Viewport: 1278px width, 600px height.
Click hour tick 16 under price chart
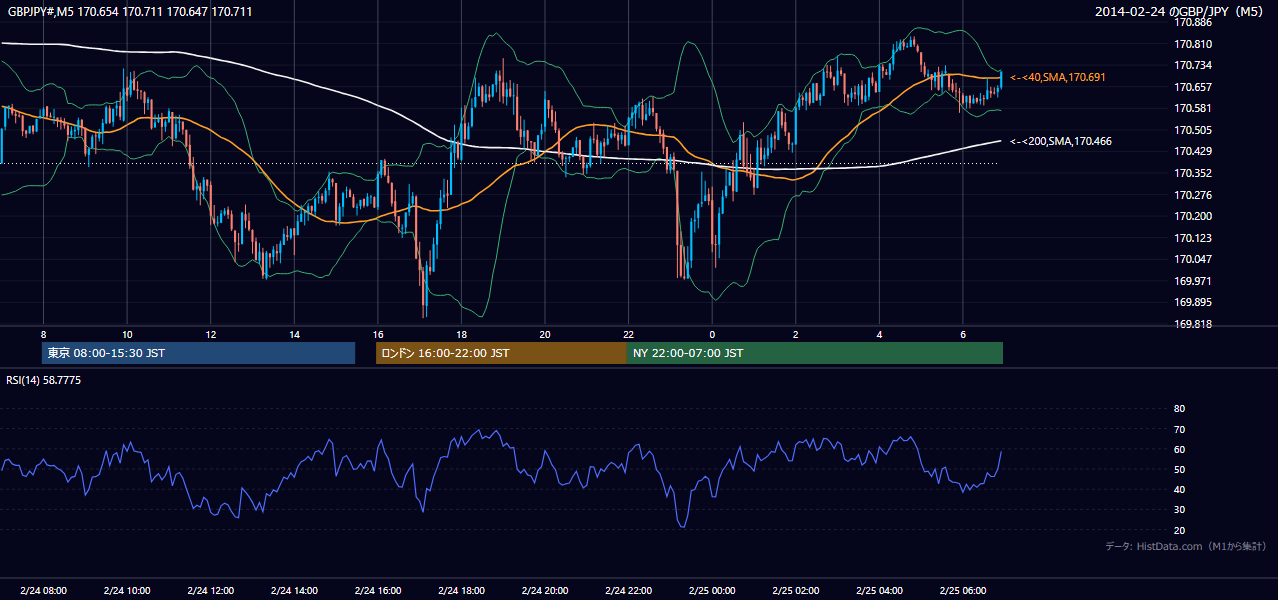[378, 334]
